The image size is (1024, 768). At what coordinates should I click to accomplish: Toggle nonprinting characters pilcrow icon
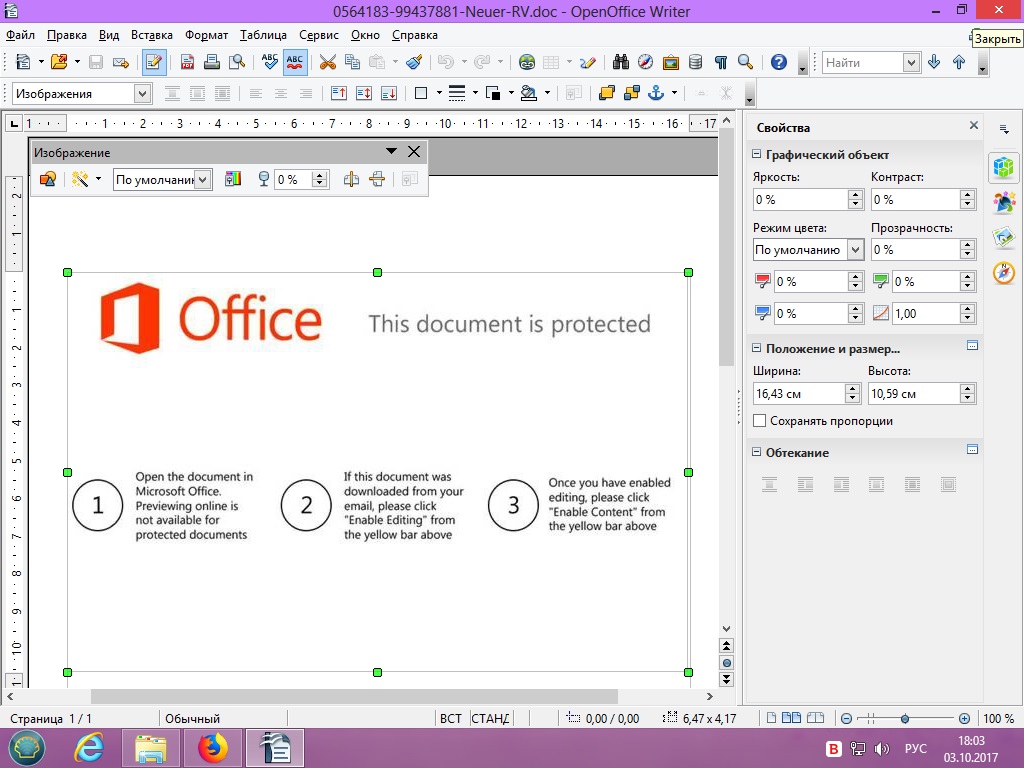pos(720,62)
